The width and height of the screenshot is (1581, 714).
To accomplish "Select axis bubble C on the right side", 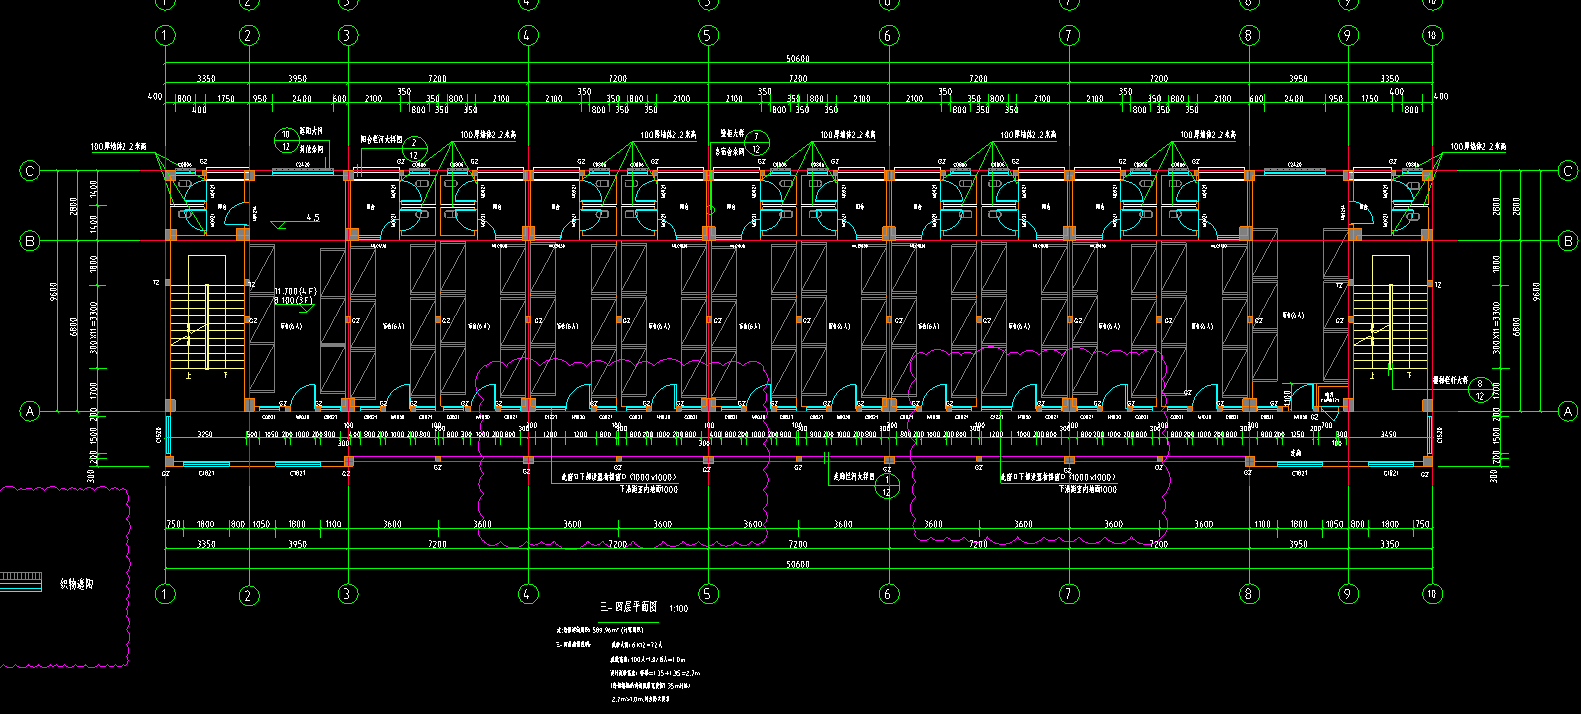I will coord(1567,171).
